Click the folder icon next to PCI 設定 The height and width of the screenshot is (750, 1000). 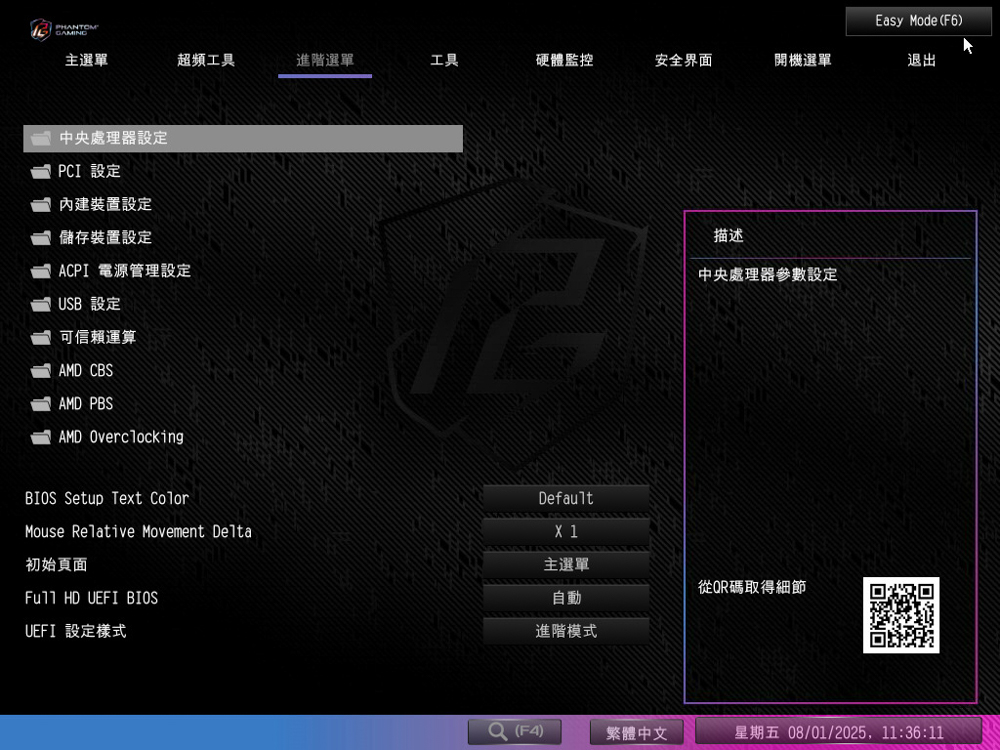40,172
